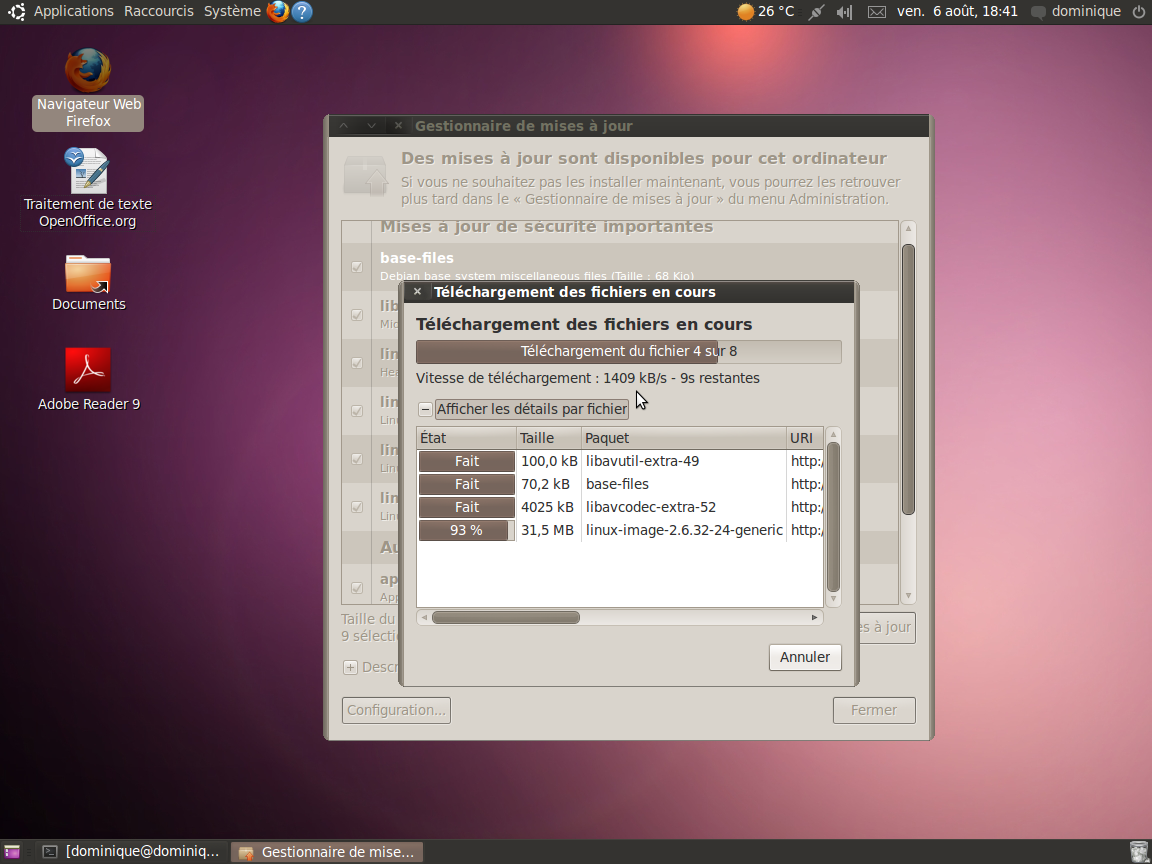The image size is (1152, 864).
Task: Open Navigateur Web Firefox desktop icon
Action: click(x=88, y=89)
